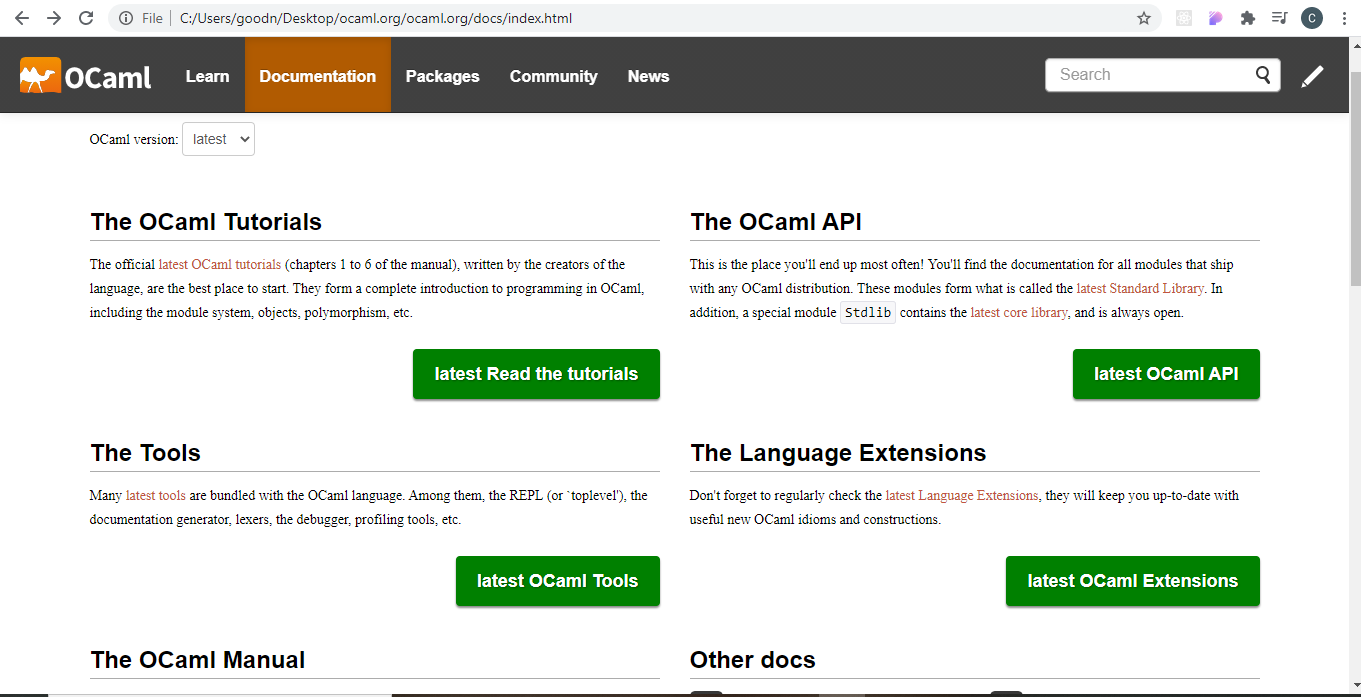Go forward using the browser forward arrow

54,18
